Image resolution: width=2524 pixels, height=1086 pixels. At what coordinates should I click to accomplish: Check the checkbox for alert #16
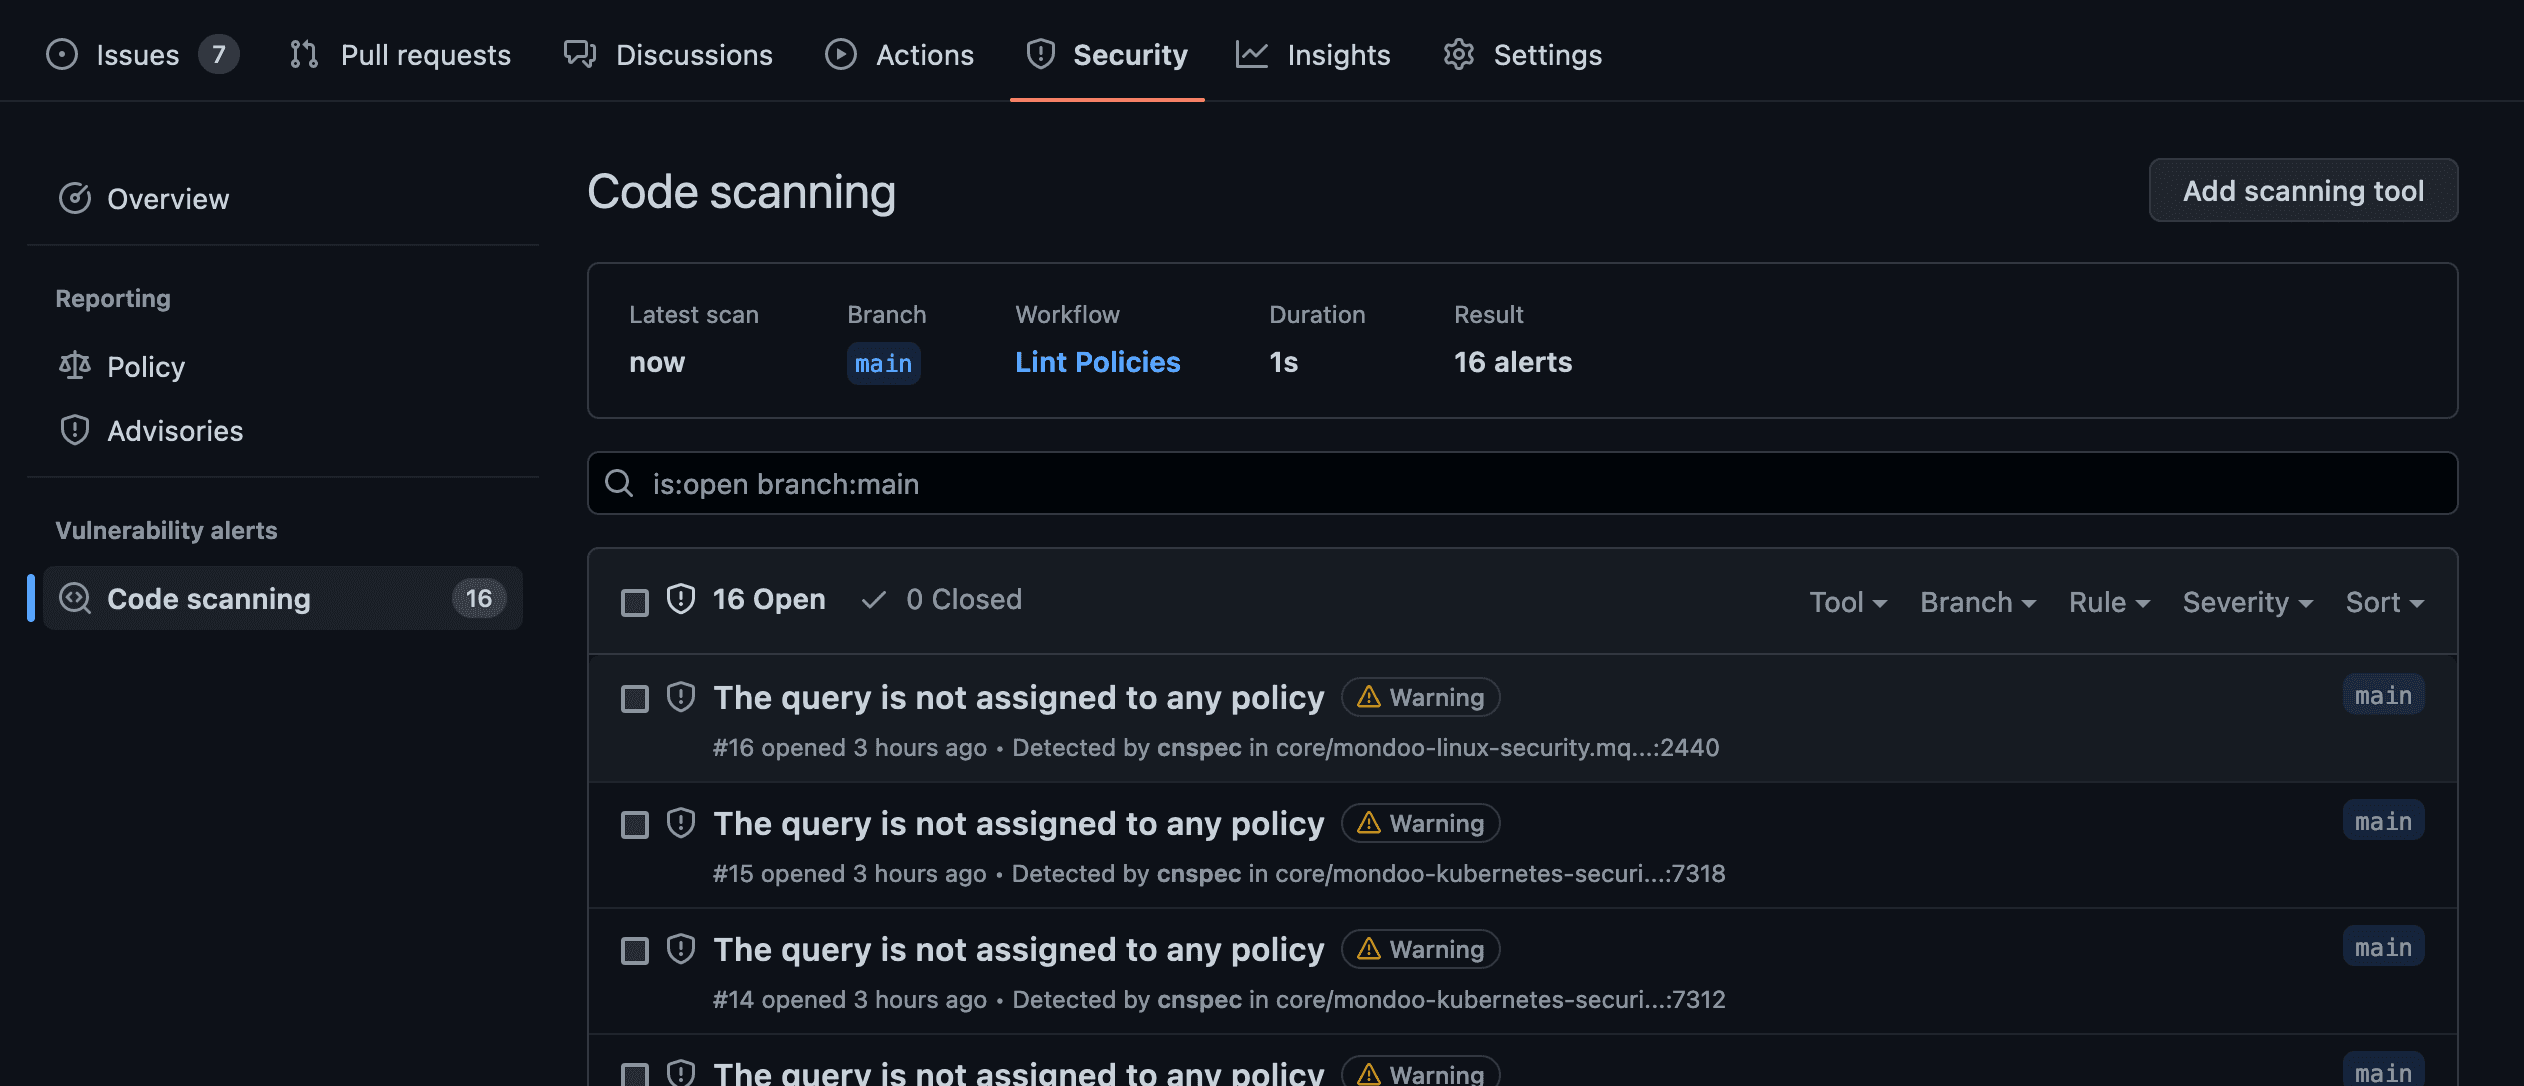pyautogui.click(x=635, y=699)
